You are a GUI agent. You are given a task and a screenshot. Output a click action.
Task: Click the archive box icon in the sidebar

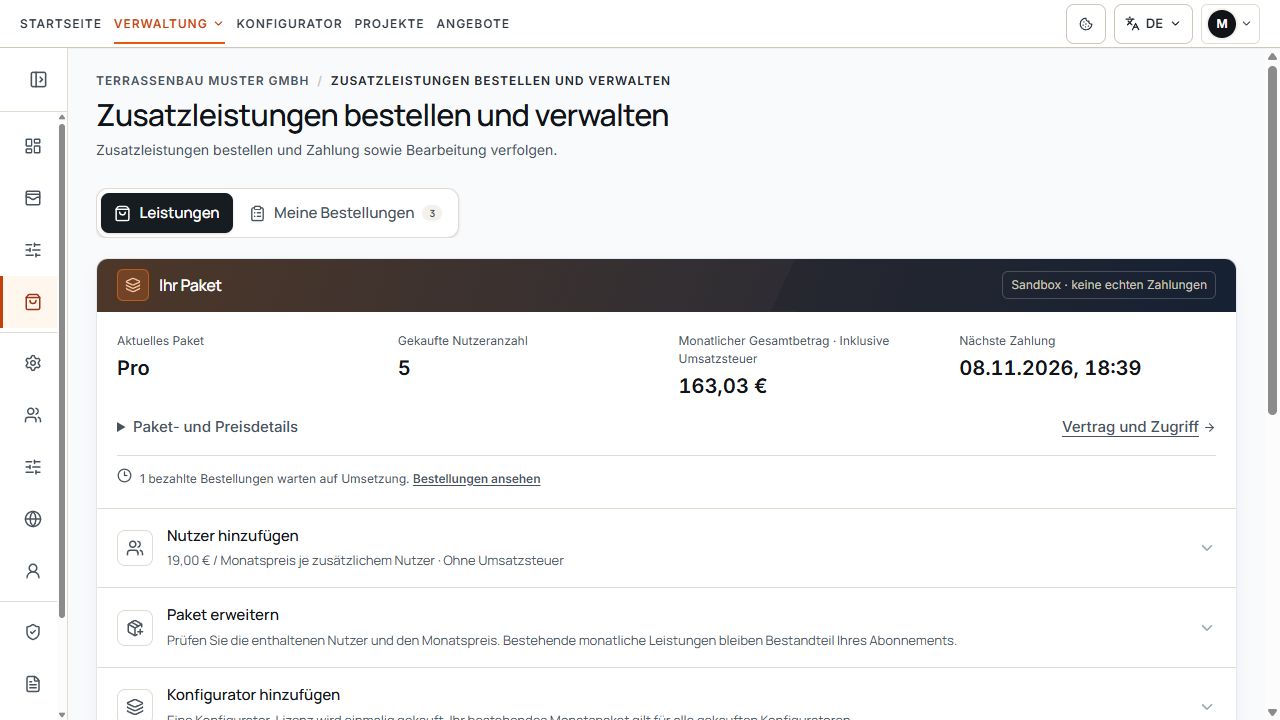coord(33,198)
